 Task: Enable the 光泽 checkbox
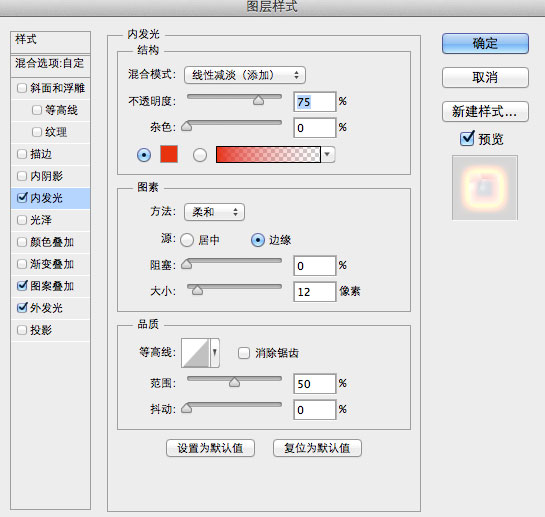pyautogui.click(x=22, y=220)
